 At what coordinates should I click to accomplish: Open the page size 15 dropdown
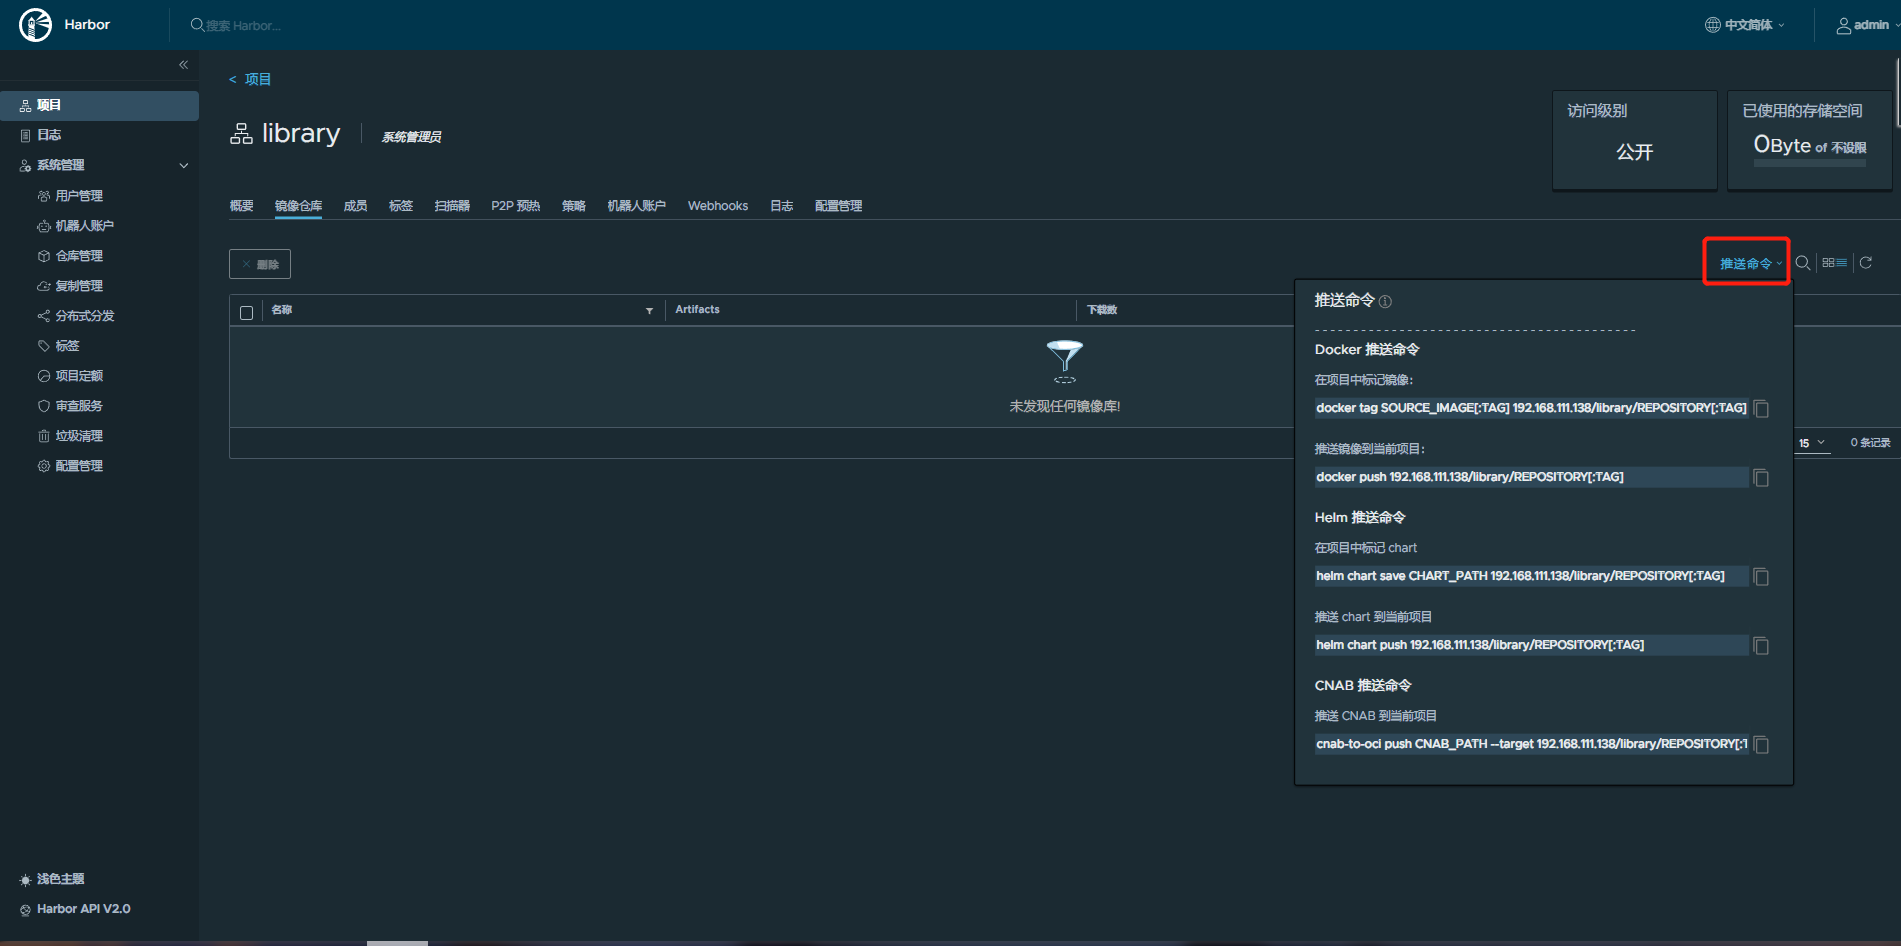1812,443
